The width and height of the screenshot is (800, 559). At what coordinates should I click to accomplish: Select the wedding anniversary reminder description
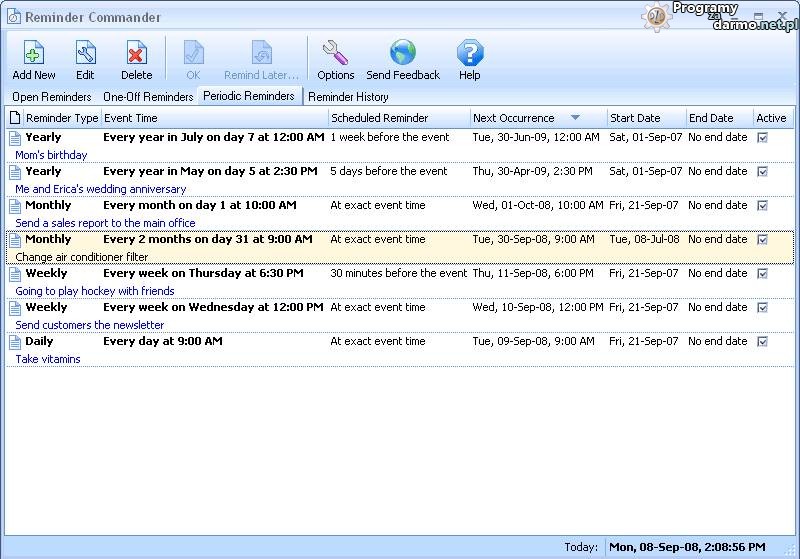pos(101,189)
